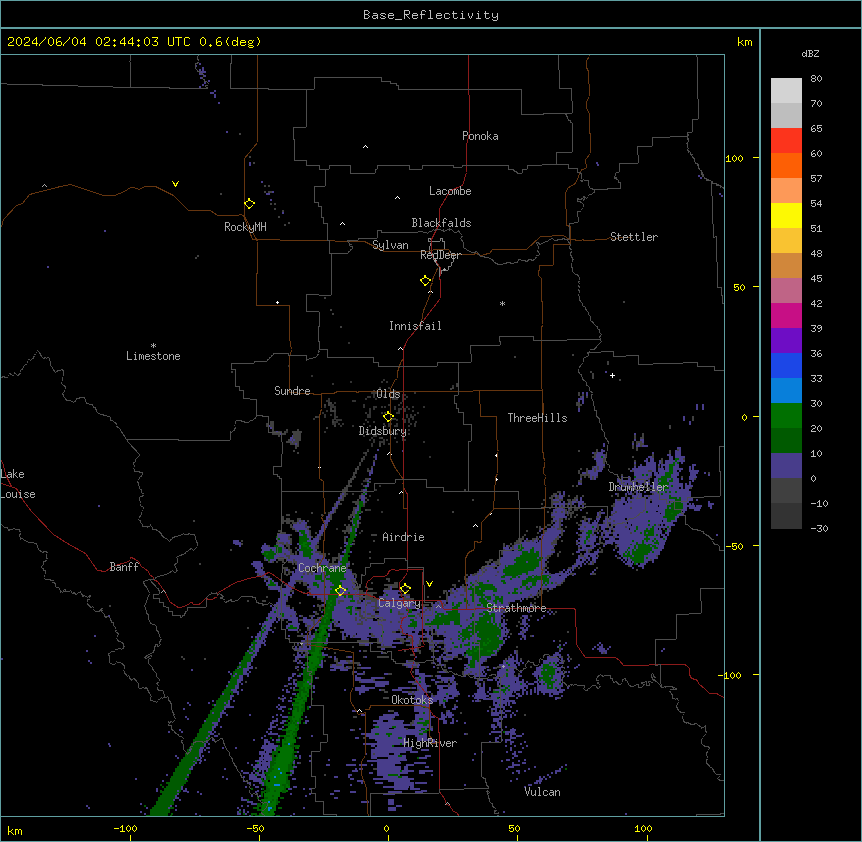Click the yellow diamond marker south of RedDeer
This screenshot has height=842, width=862.
click(x=426, y=281)
